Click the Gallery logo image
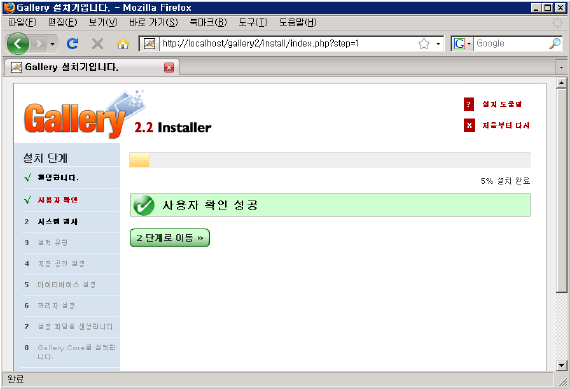Viewport: 570px width, 389px height. click(x=84, y=115)
